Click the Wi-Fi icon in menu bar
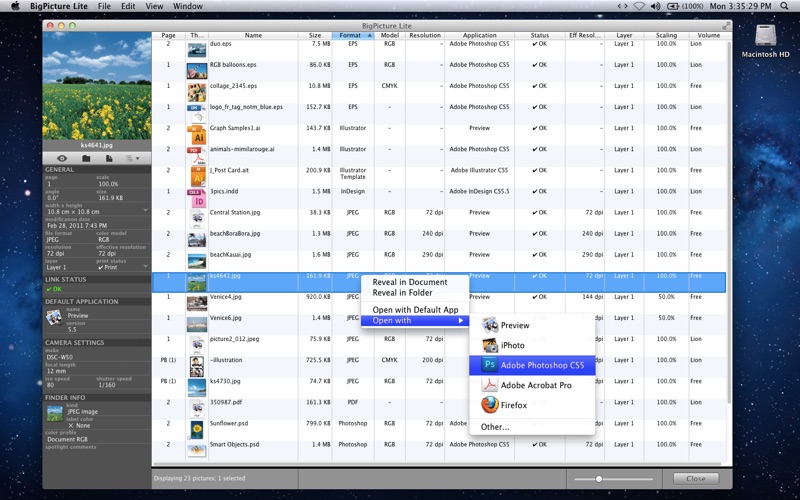The height and width of the screenshot is (500, 800). coord(639,6)
